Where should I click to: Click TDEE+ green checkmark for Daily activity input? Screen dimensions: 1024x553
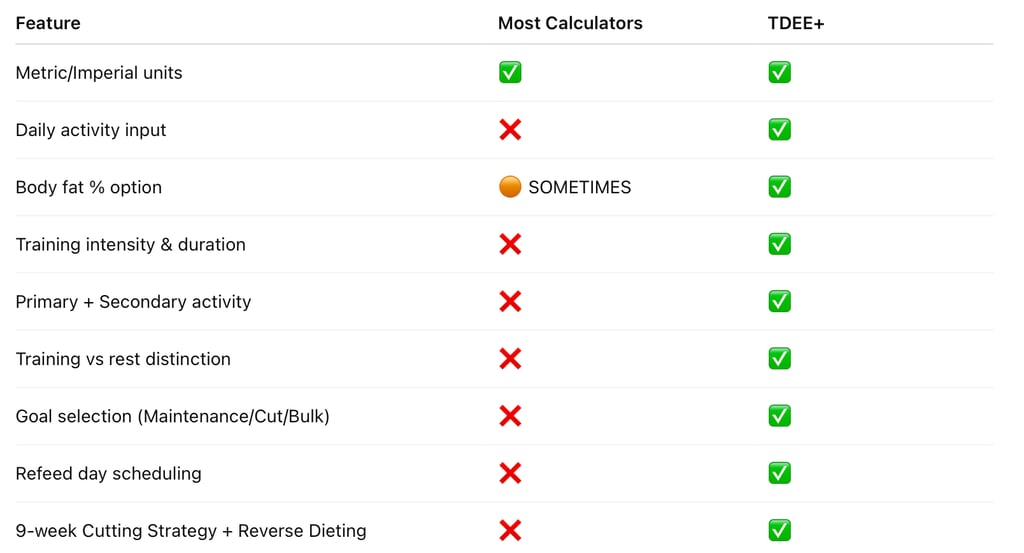[780, 129]
